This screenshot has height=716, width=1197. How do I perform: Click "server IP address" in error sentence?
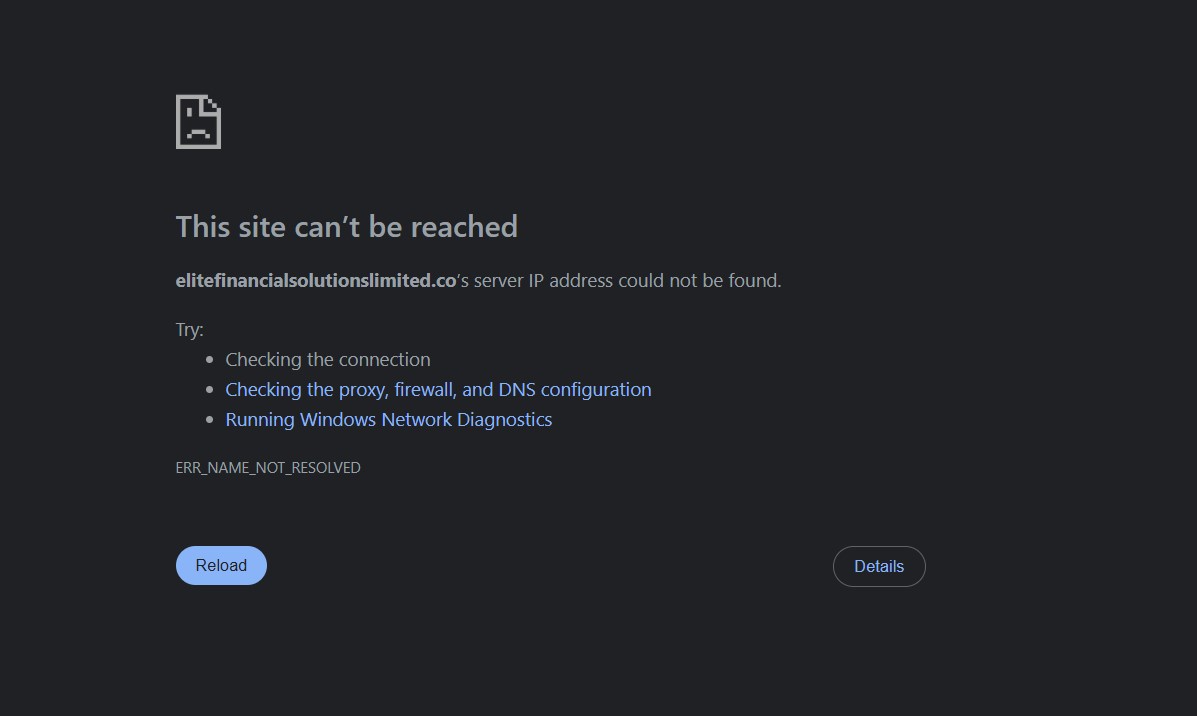click(542, 281)
